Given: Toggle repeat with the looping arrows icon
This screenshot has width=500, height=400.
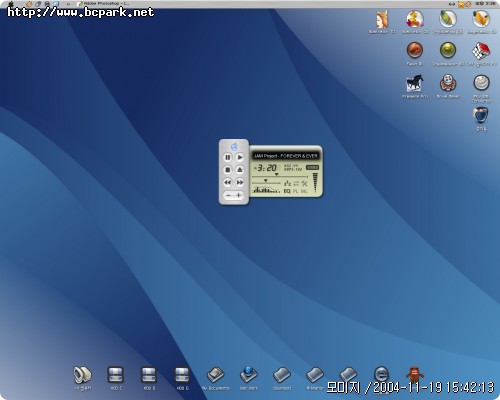Looking at the screenshot, I should click(x=296, y=183).
